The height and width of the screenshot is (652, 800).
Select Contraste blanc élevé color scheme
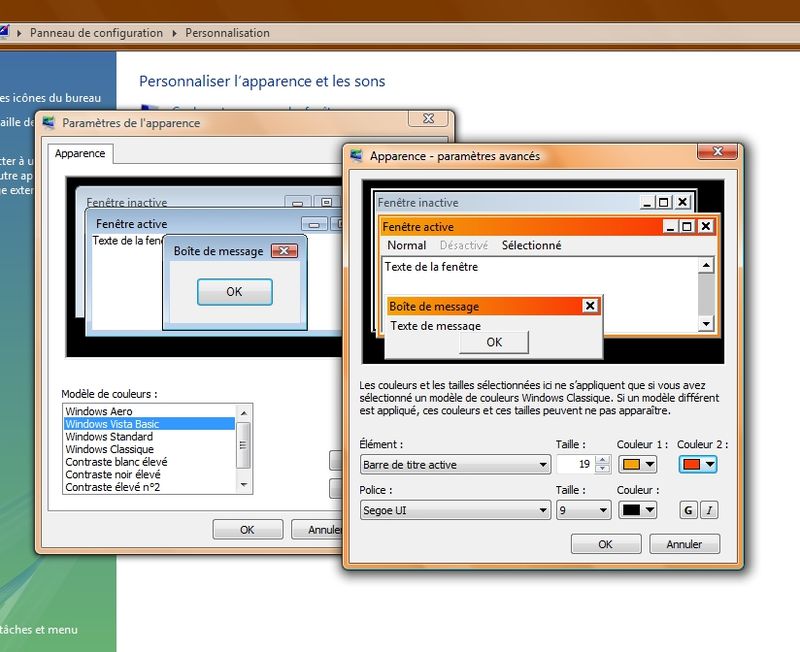coord(149,462)
